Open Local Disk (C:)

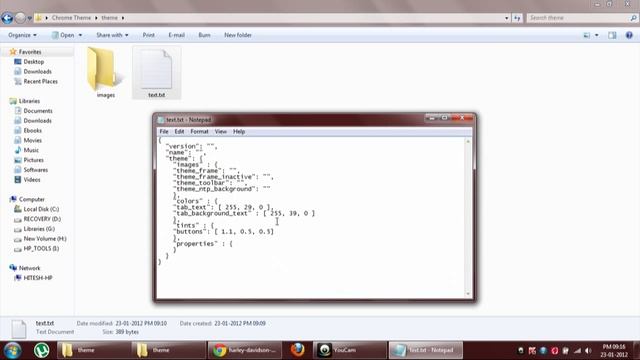coord(41,209)
